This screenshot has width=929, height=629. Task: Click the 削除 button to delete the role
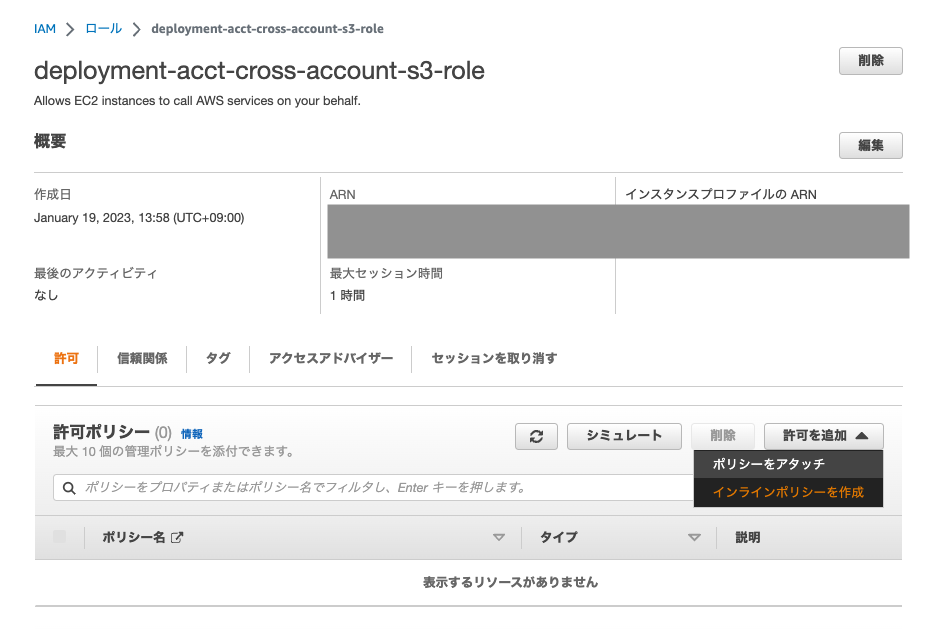(869, 61)
